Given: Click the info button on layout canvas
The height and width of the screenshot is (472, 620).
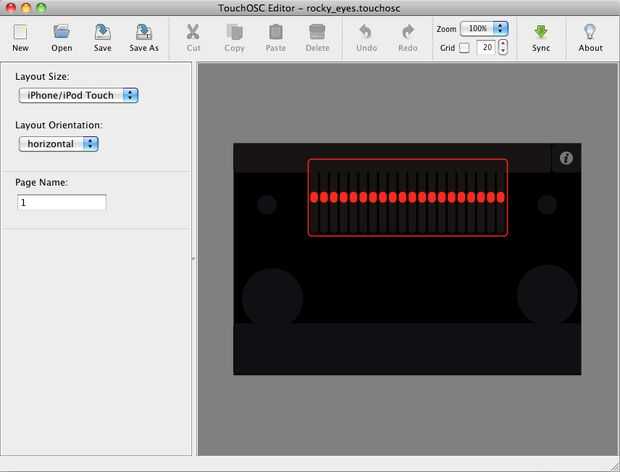Looking at the screenshot, I should point(566,158).
